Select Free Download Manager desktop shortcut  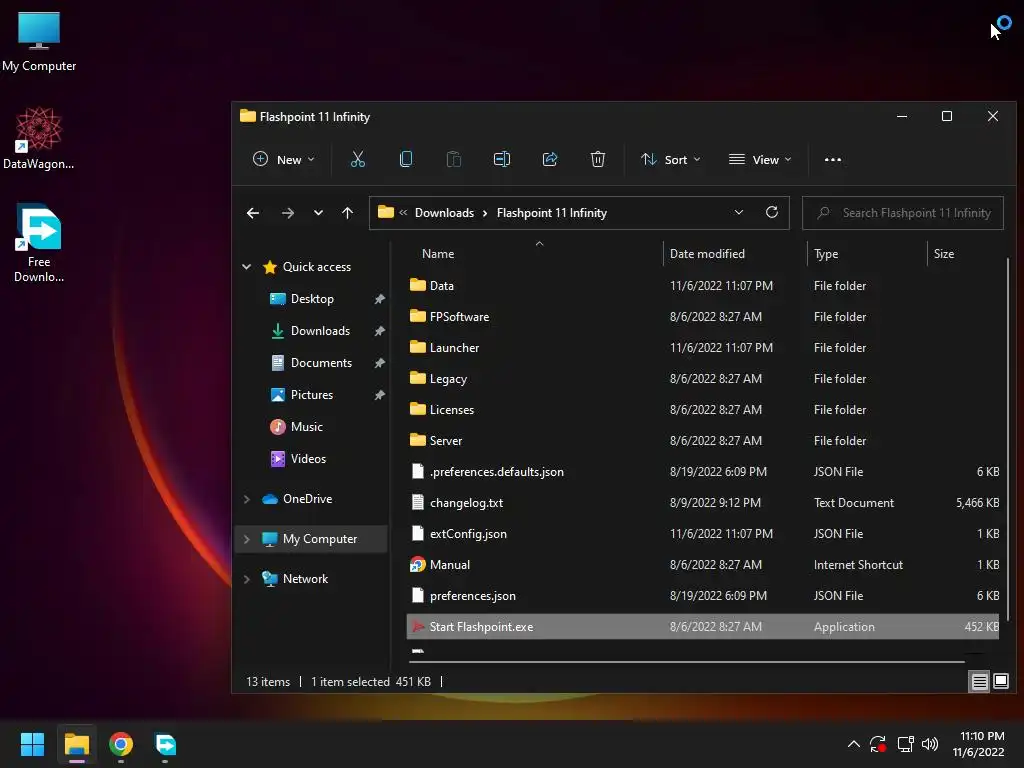coord(39,243)
